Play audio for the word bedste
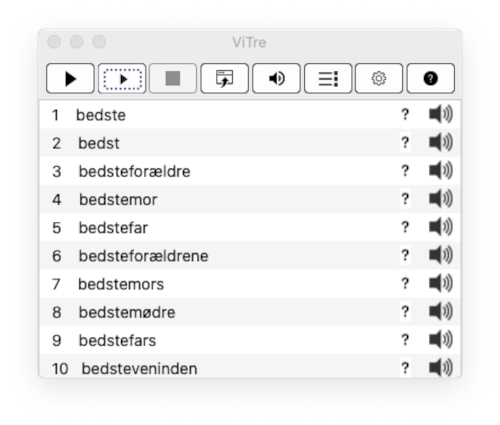Screen dimensions: 500x425 [440, 114]
